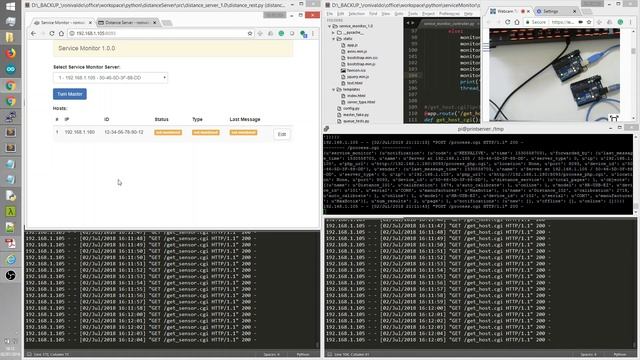Click the webcam feed image of Arduino boards
640x360 pixels.
pos(554,75)
